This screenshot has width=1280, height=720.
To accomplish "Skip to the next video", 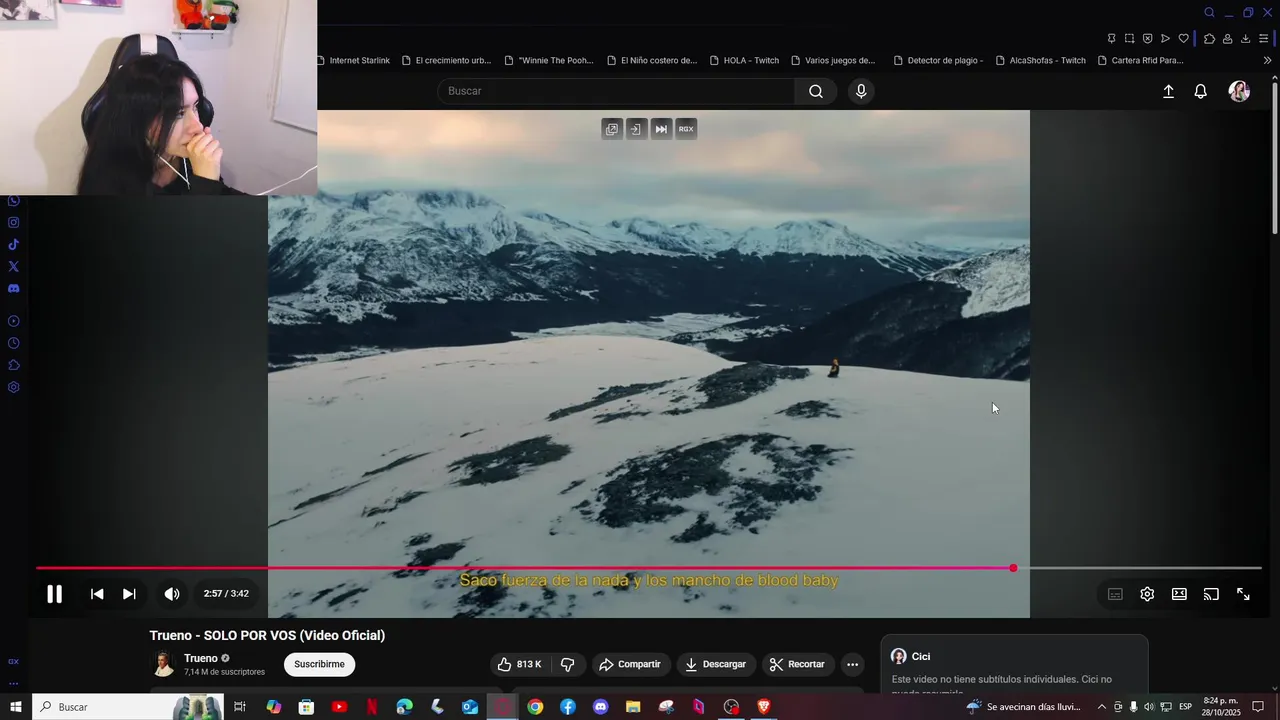I will [129, 594].
